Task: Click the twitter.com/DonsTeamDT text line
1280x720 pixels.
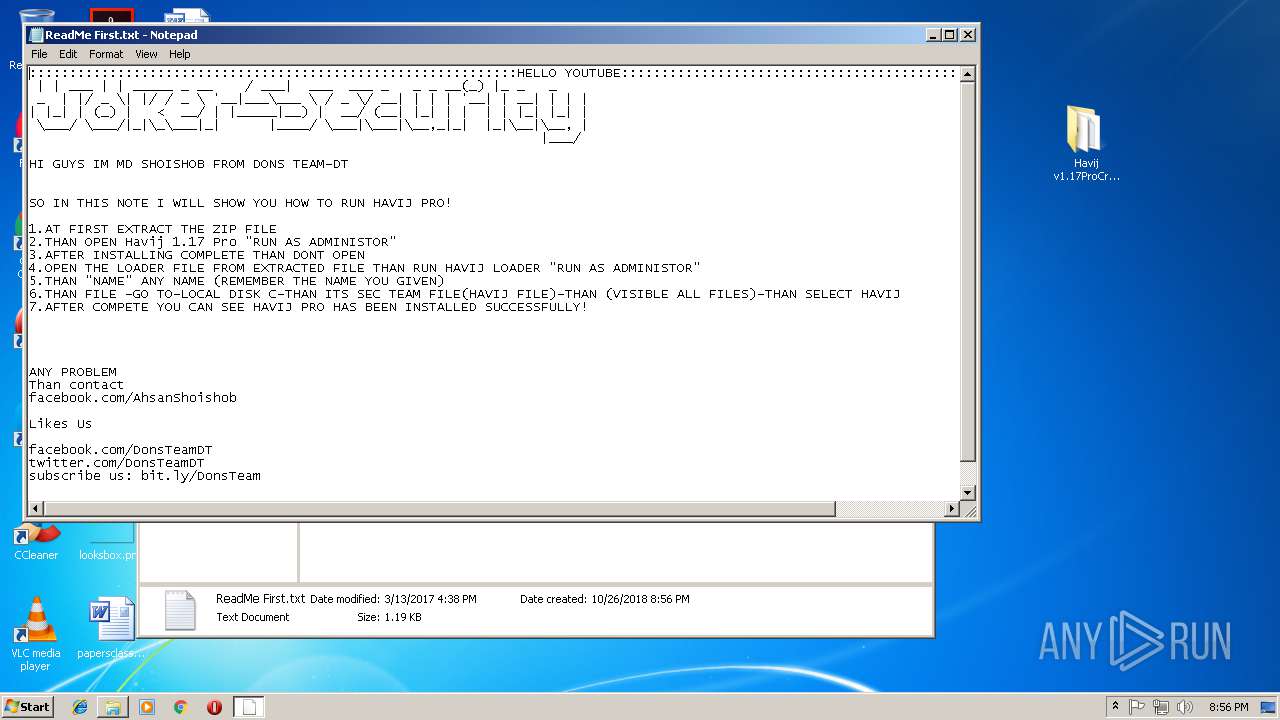Action: coord(117,463)
